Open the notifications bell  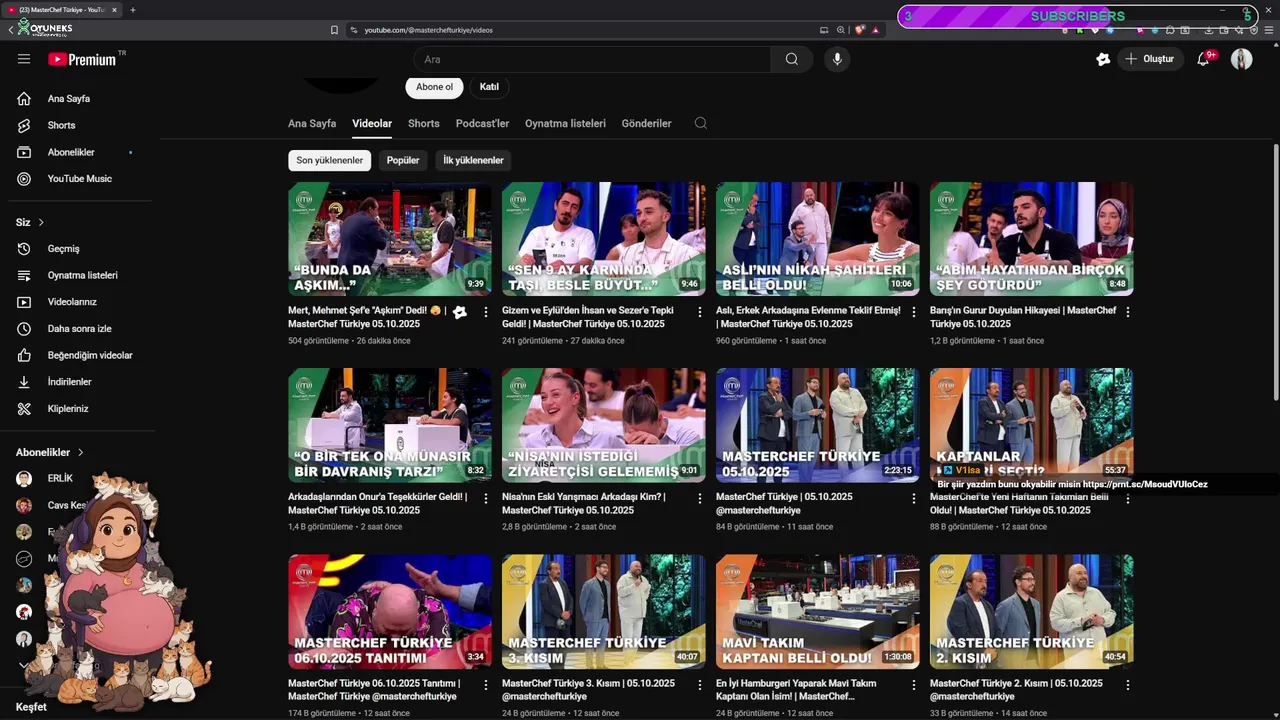[x=1204, y=59]
